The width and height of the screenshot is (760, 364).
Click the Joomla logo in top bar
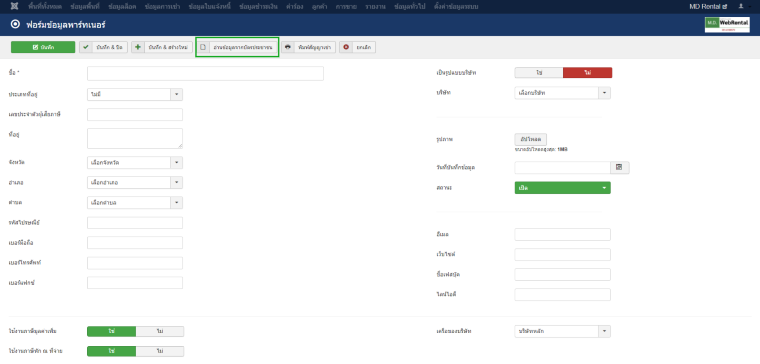pyautogui.click(x=14, y=6)
